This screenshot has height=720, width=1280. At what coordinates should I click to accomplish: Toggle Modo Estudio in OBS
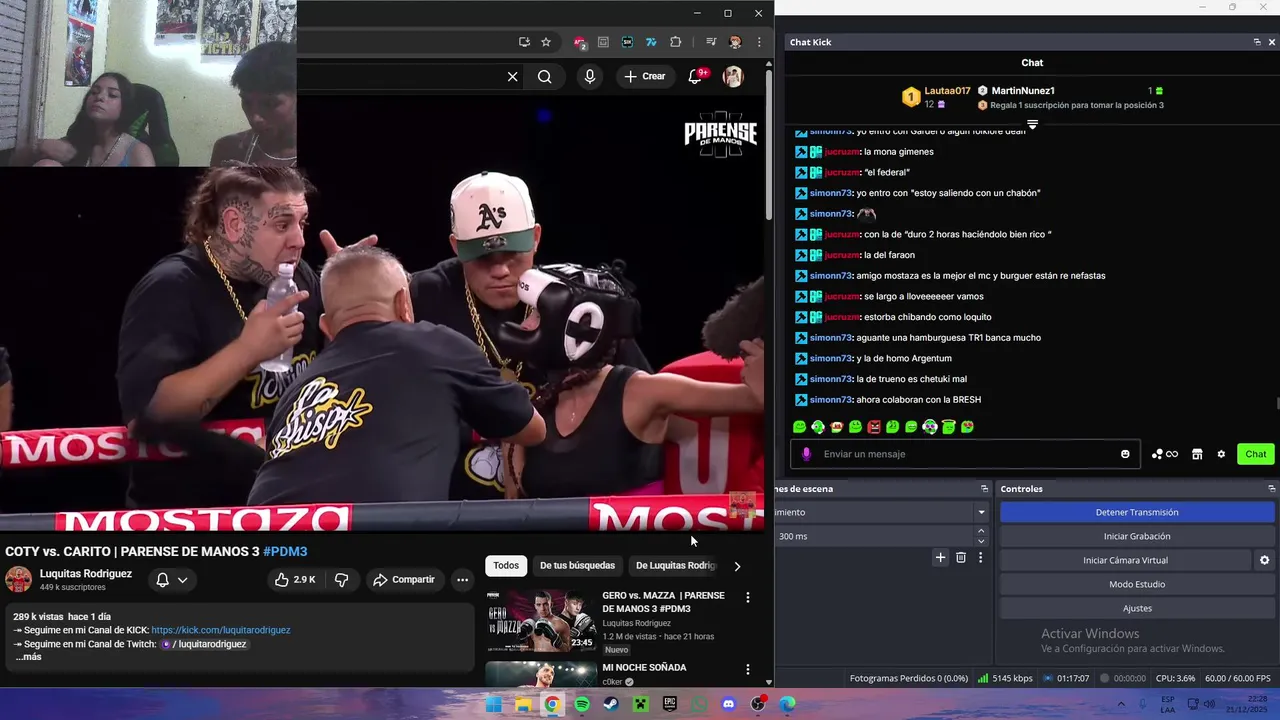coord(1137,584)
